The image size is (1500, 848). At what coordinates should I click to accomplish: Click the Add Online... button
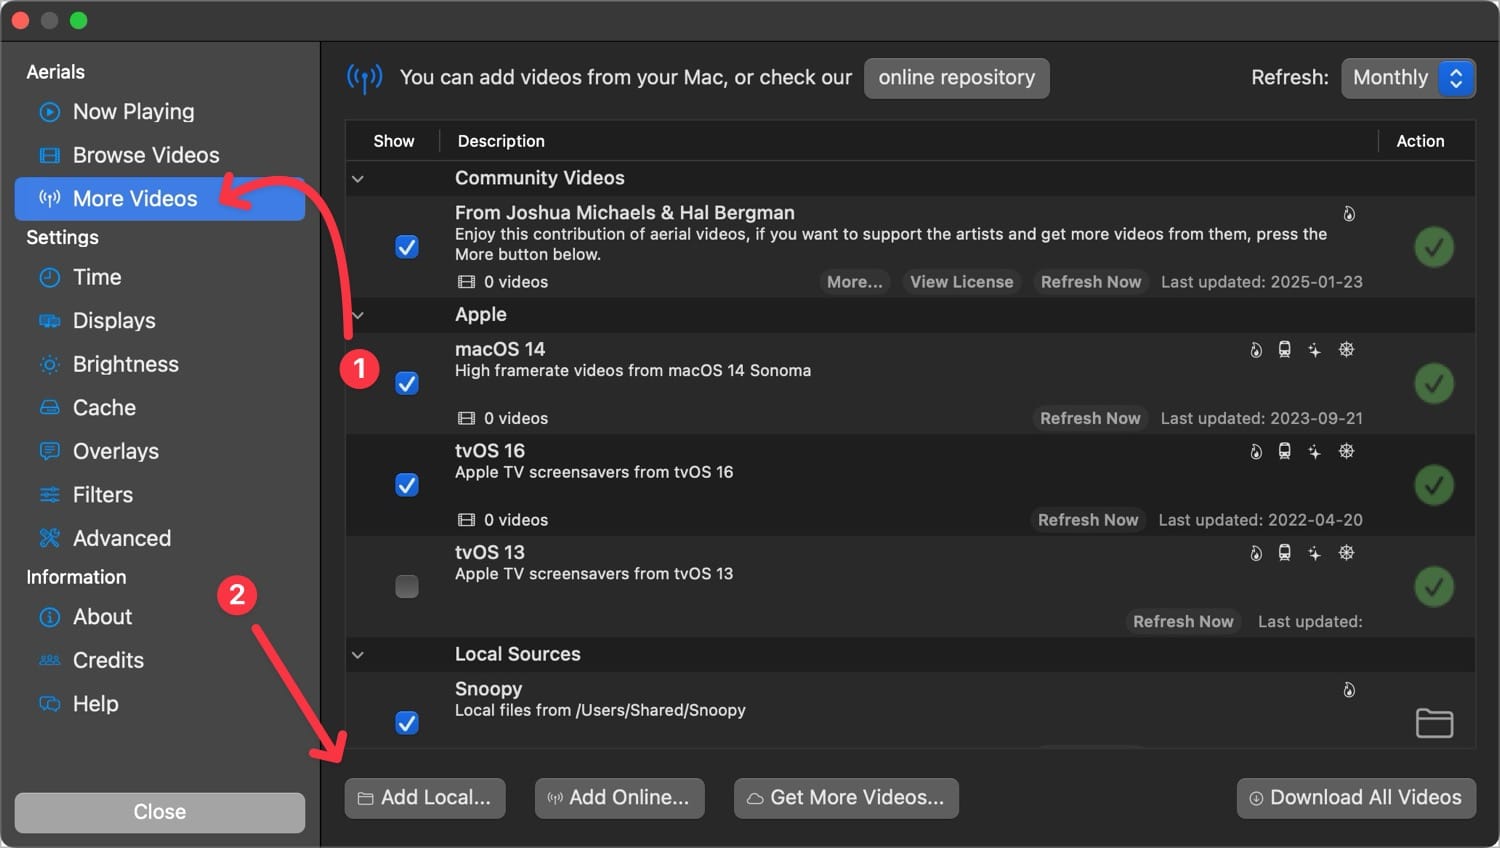point(619,798)
